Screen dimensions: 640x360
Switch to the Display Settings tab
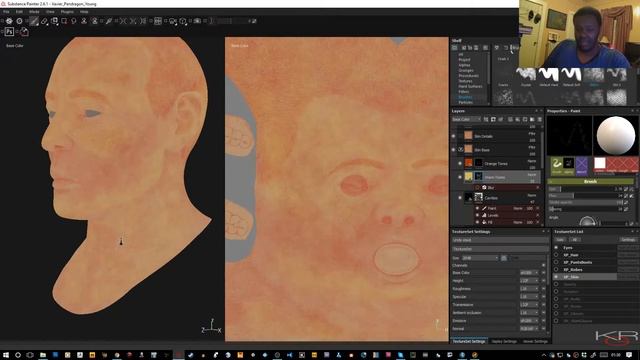point(504,341)
